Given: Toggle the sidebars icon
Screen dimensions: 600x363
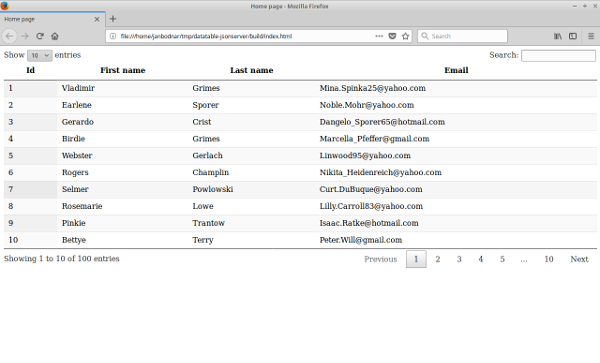Looking at the screenshot, I should 573,36.
